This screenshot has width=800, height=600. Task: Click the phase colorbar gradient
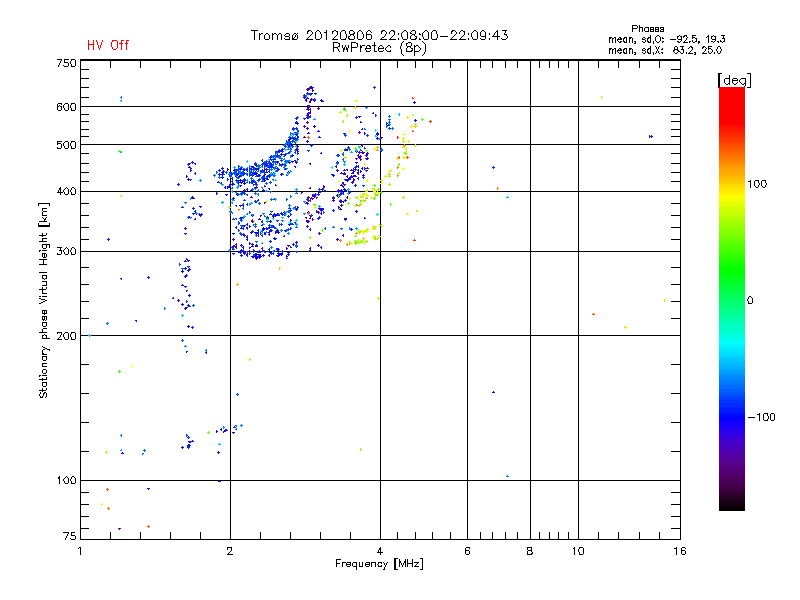732,298
